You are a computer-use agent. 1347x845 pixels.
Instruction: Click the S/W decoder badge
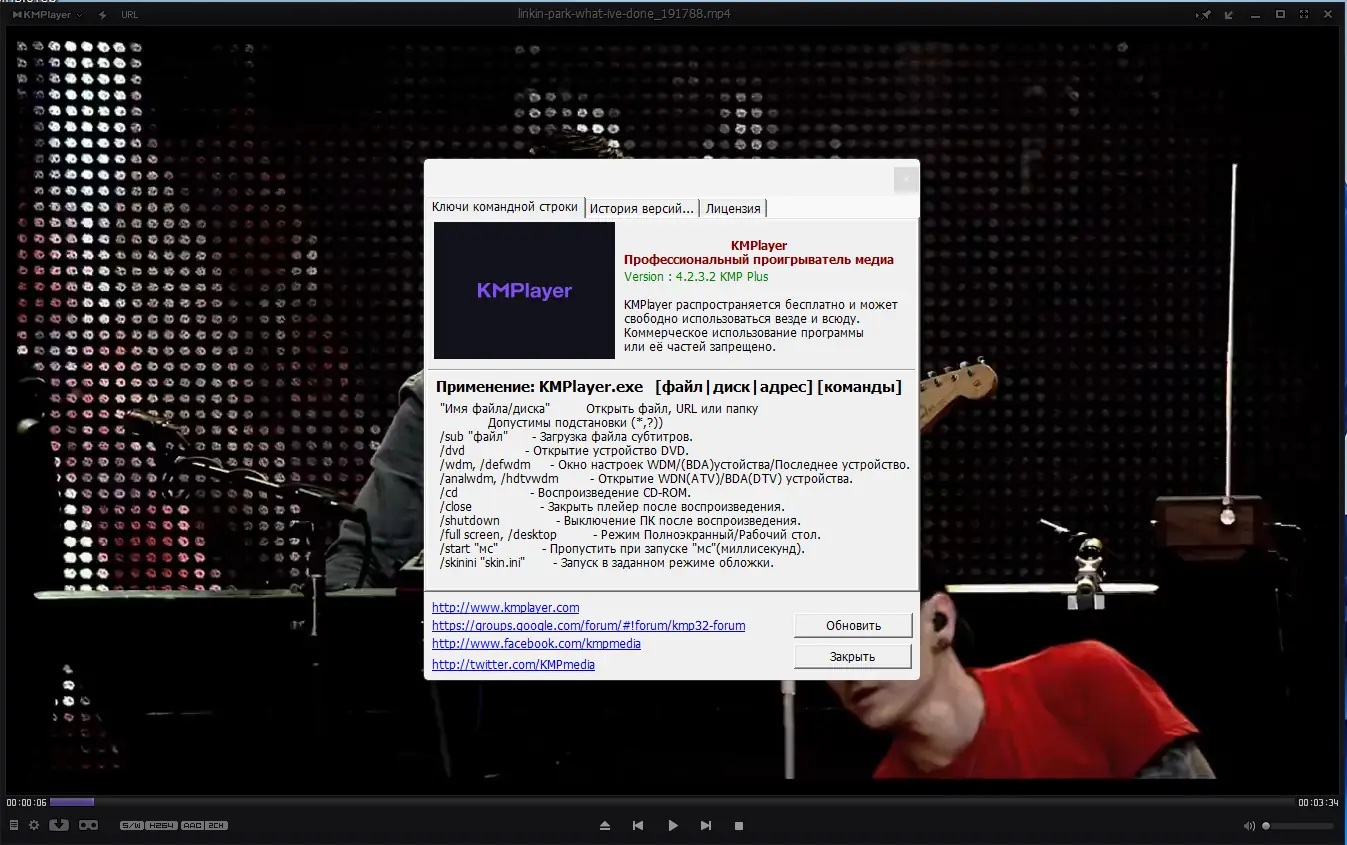click(131, 825)
